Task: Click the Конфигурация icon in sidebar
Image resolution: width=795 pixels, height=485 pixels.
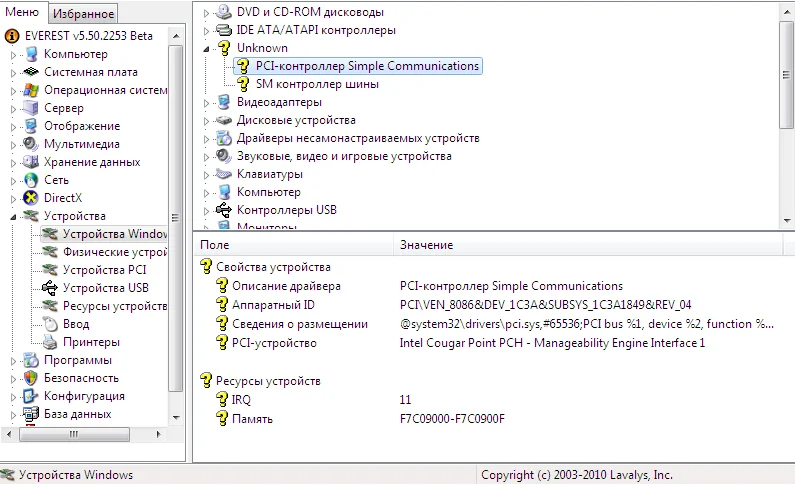Action: click(31, 396)
